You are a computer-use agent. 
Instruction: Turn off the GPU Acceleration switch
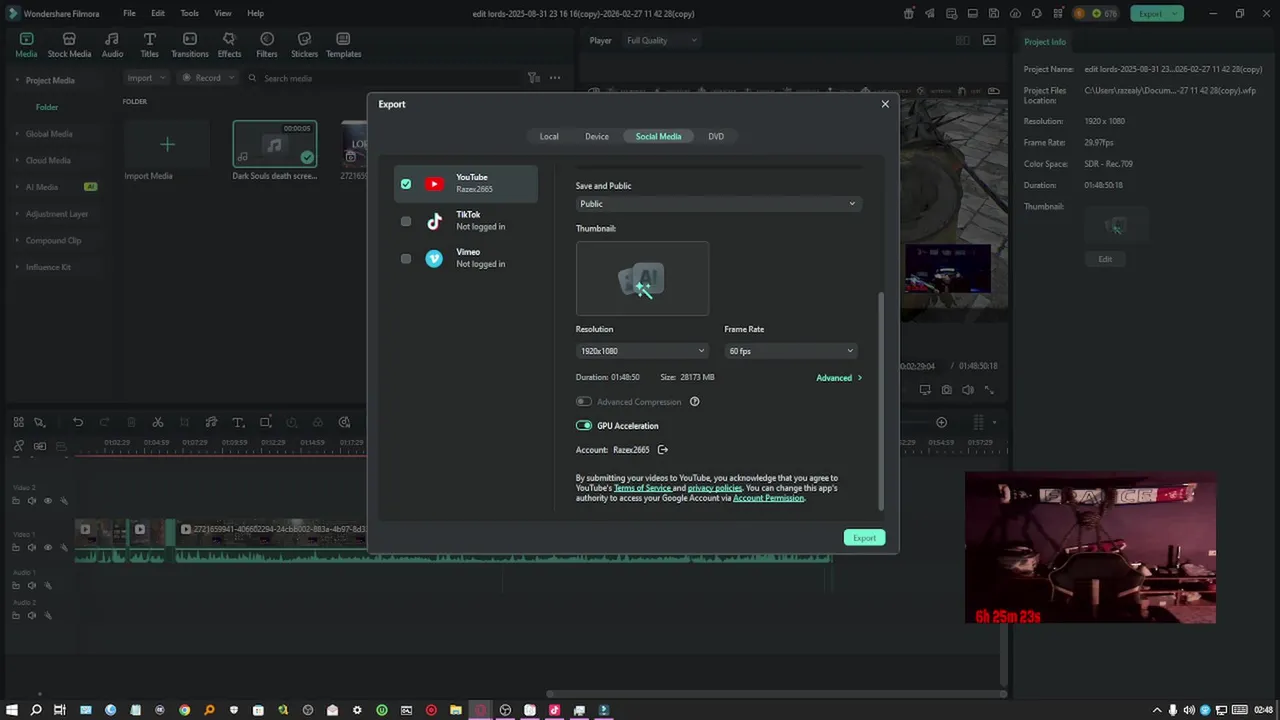click(584, 426)
